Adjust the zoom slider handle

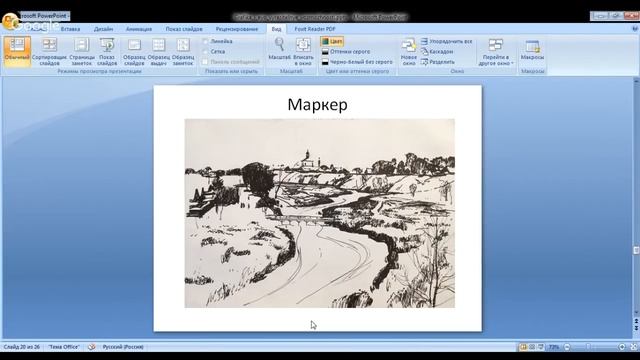point(588,347)
